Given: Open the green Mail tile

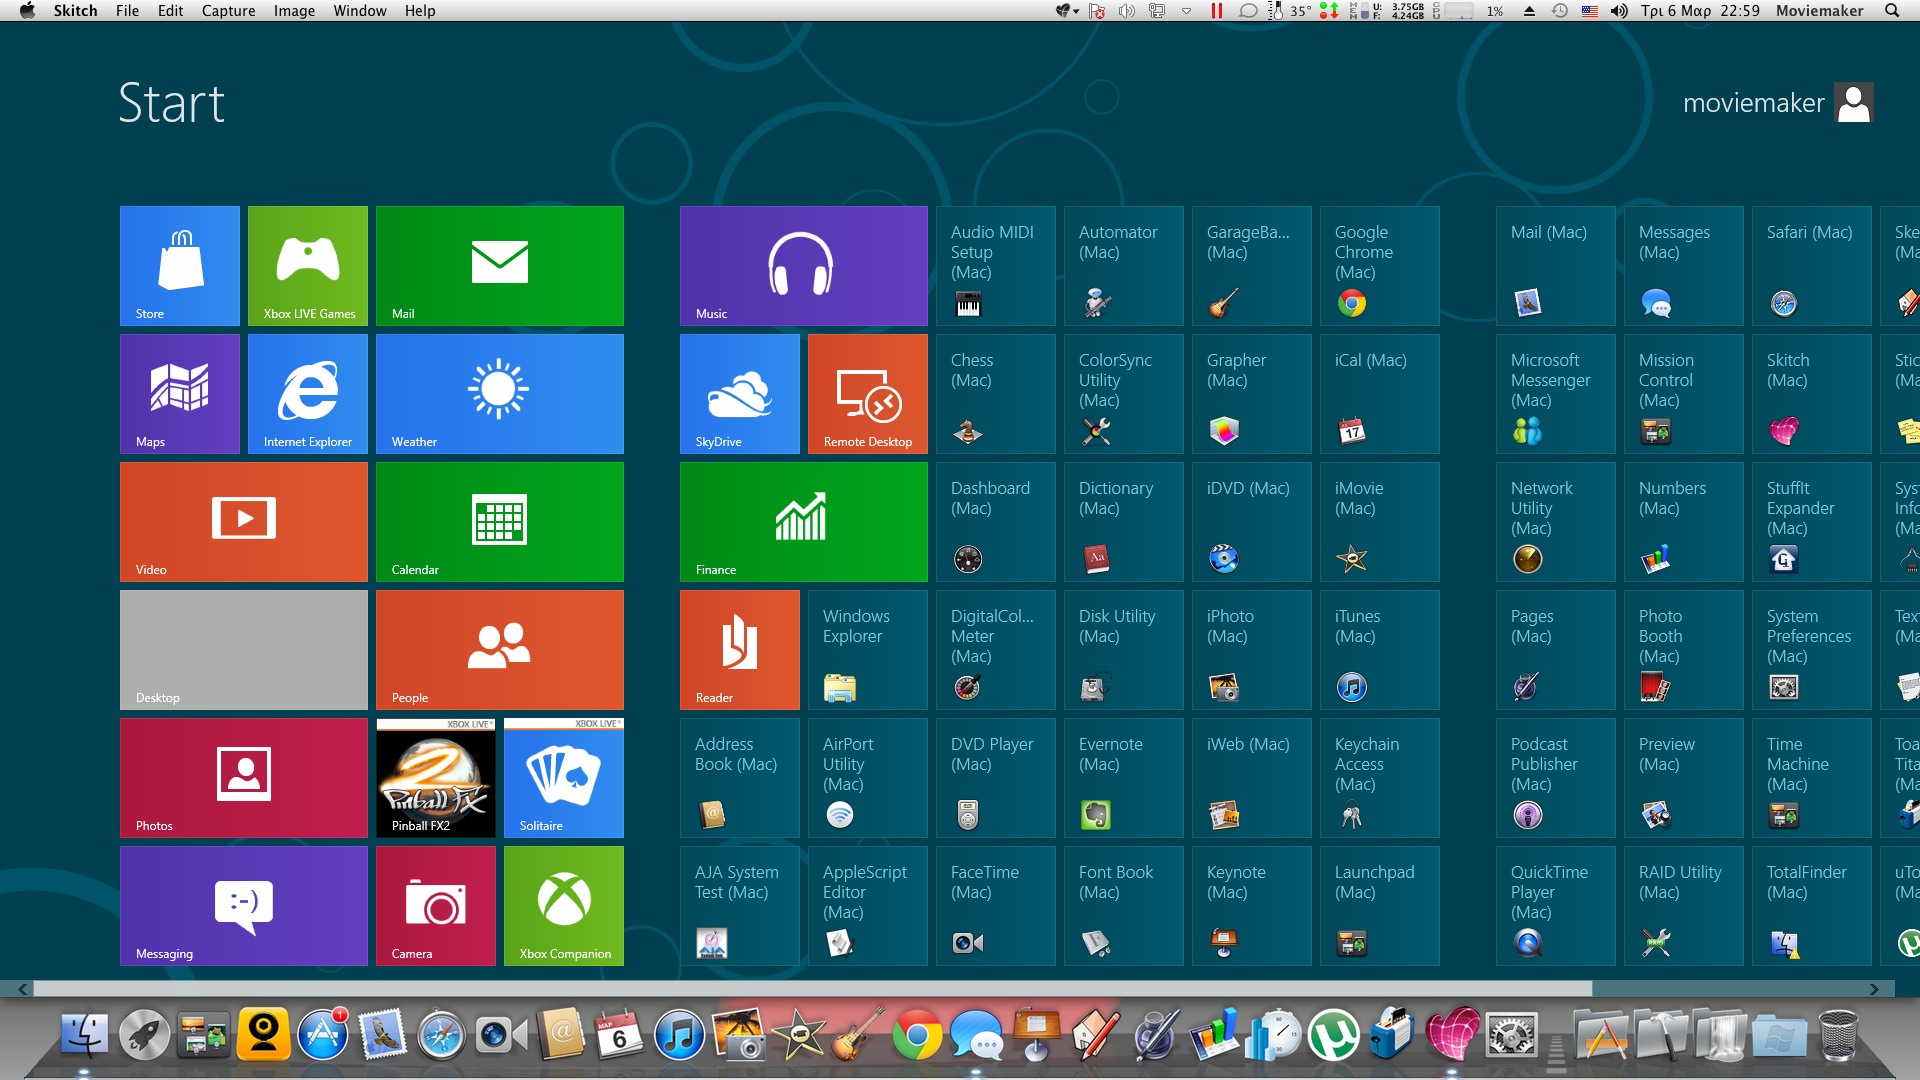Looking at the screenshot, I should 500,266.
